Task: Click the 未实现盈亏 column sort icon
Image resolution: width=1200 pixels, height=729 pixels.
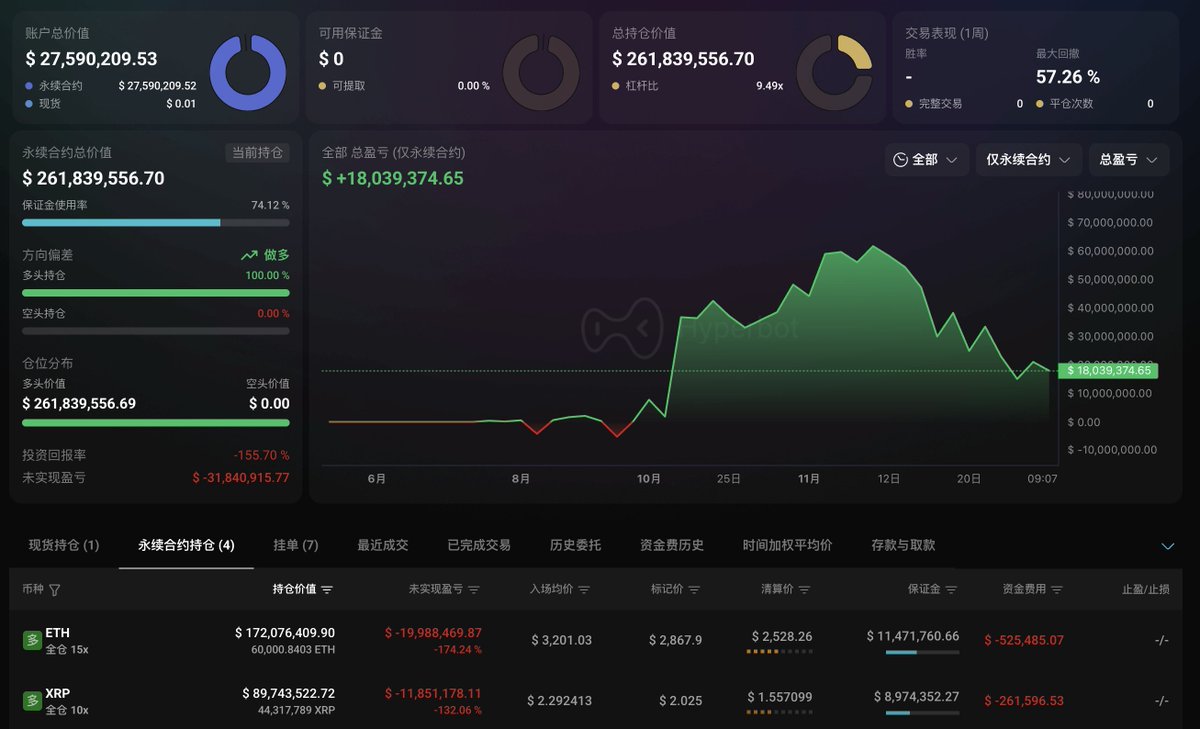Action: point(474,590)
